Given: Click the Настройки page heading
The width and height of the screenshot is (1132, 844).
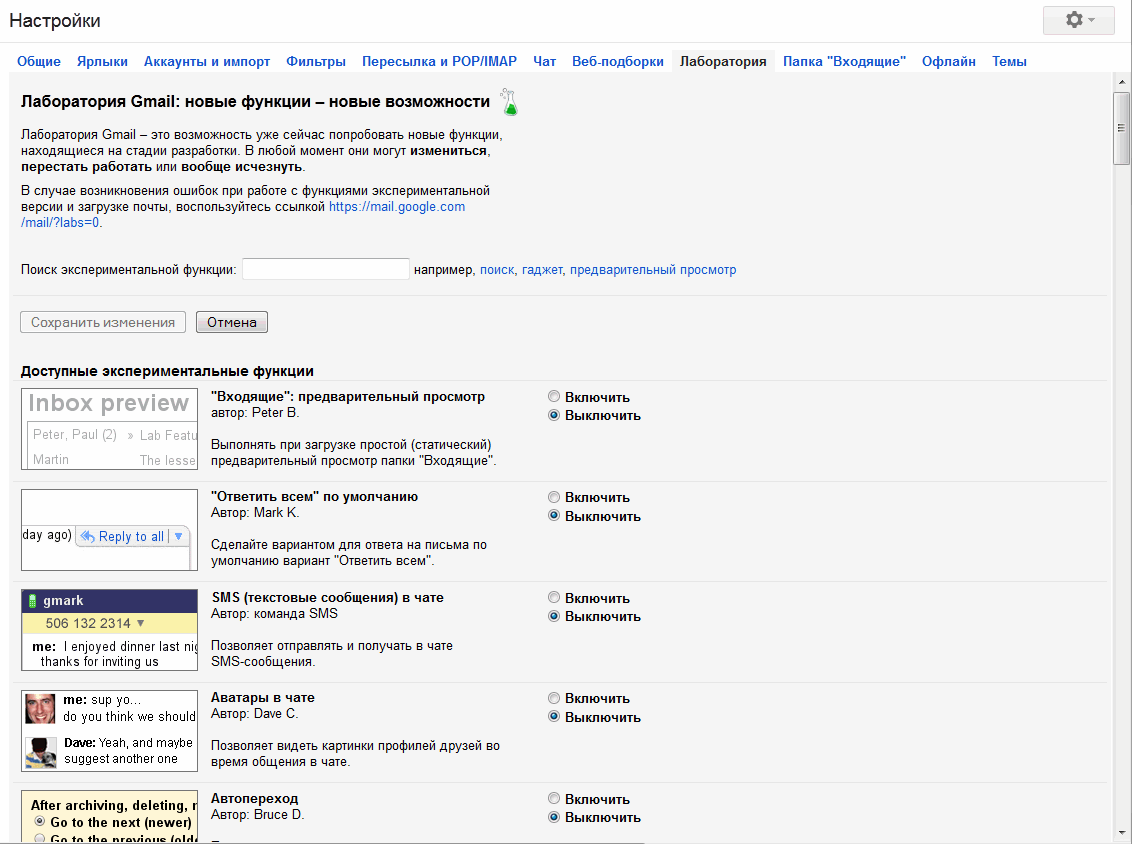Looking at the screenshot, I should pyautogui.click(x=55, y=21).
